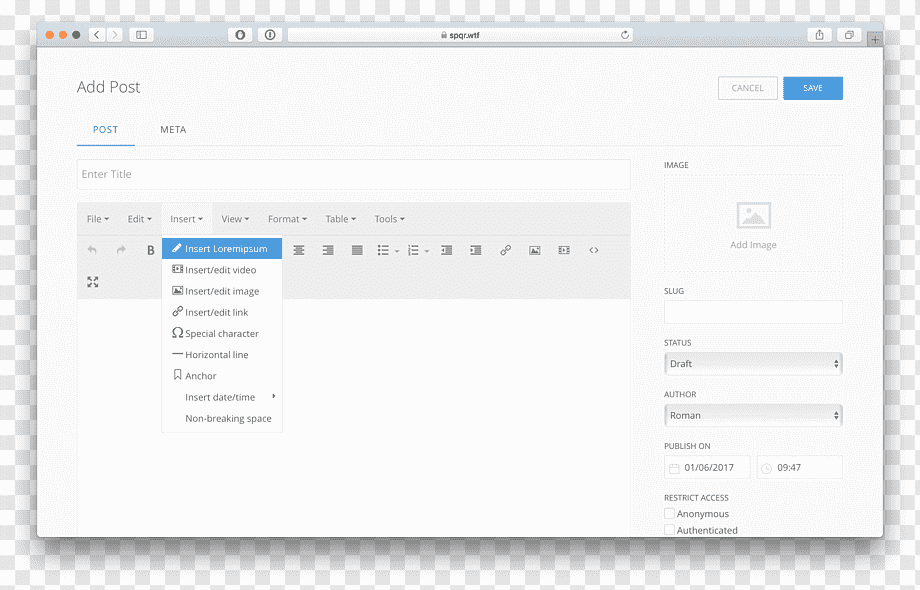Justify the text alignment

[x=357, y=250]
